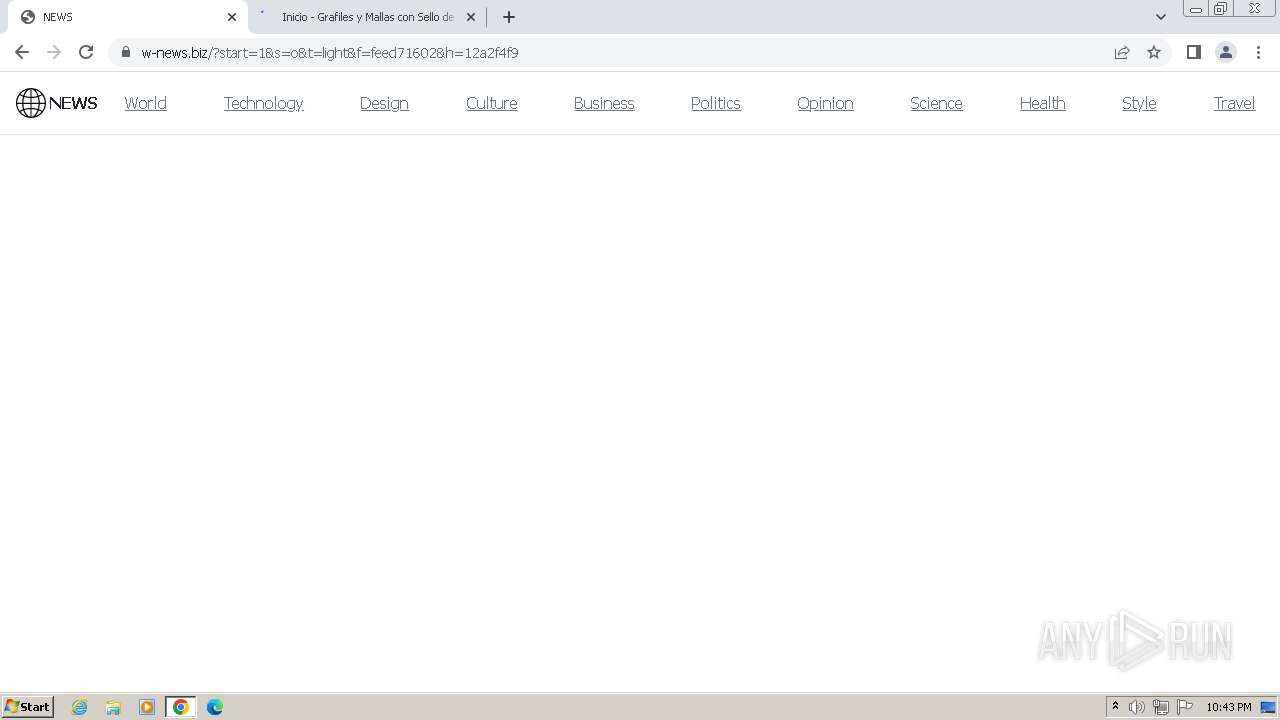Visit the Health section
This screenshot has height=720, width=1280.
1042,103
